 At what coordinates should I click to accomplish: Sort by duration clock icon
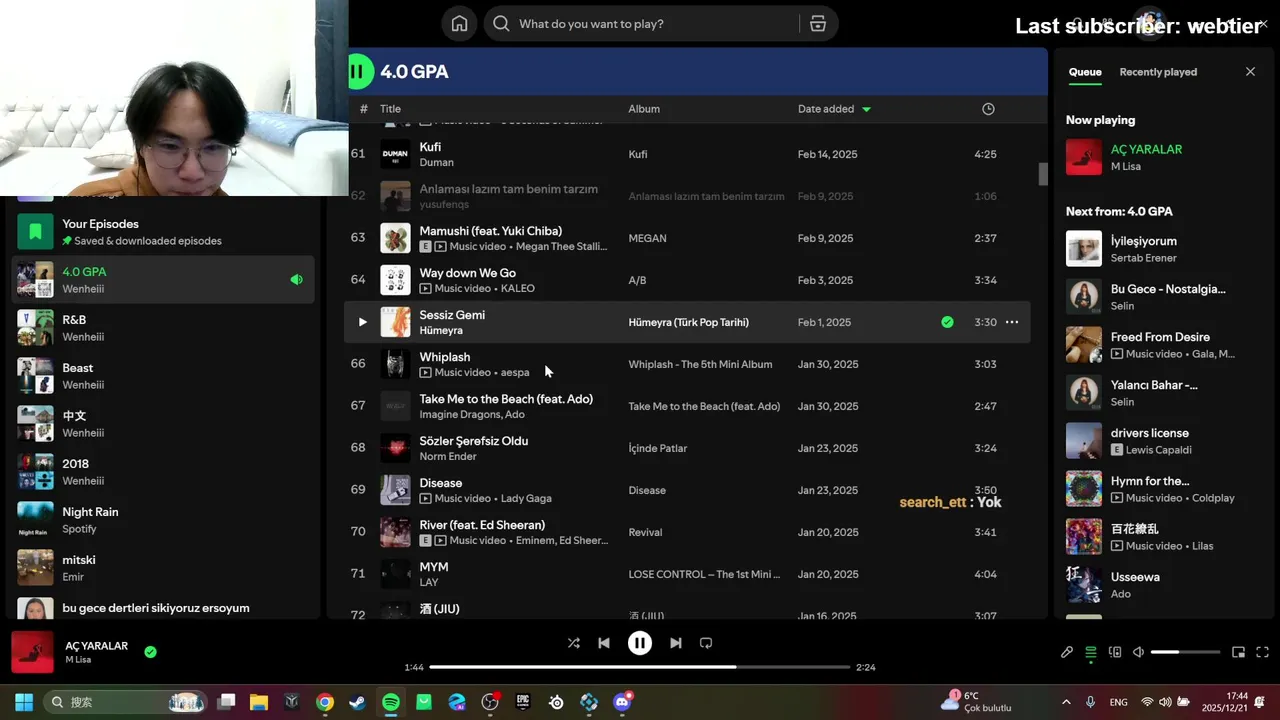point(988,109)
